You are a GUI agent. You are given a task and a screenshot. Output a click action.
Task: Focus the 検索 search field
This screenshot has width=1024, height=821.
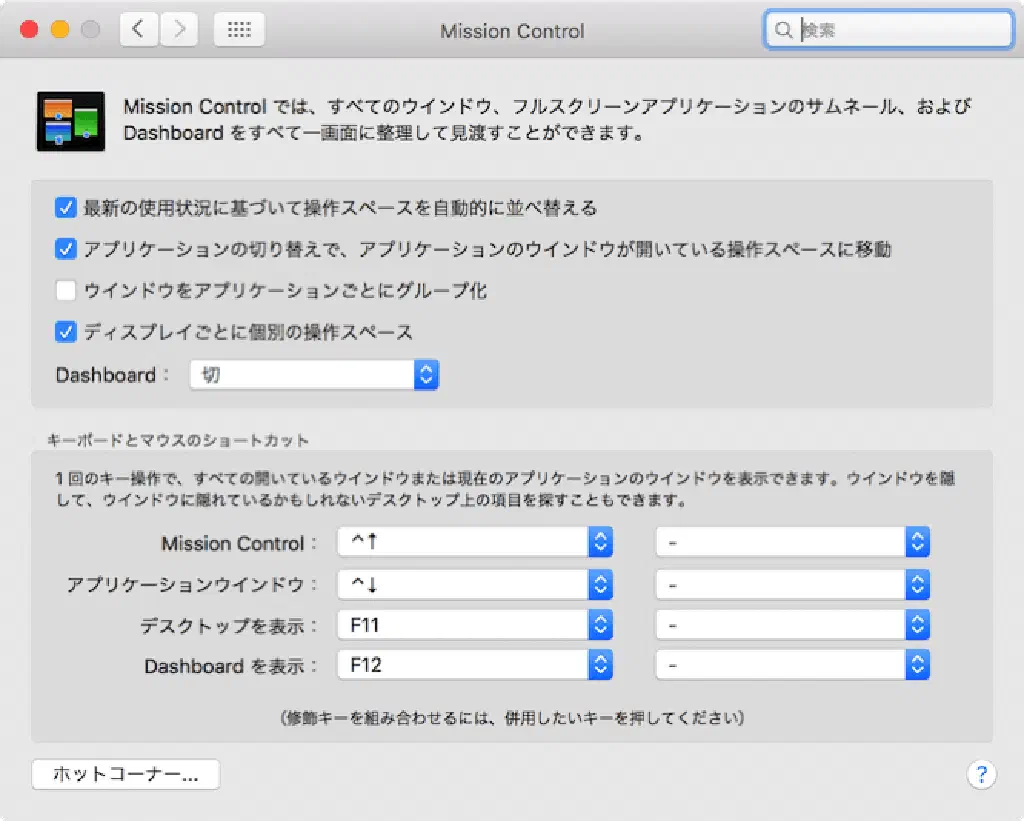(900, 31)
